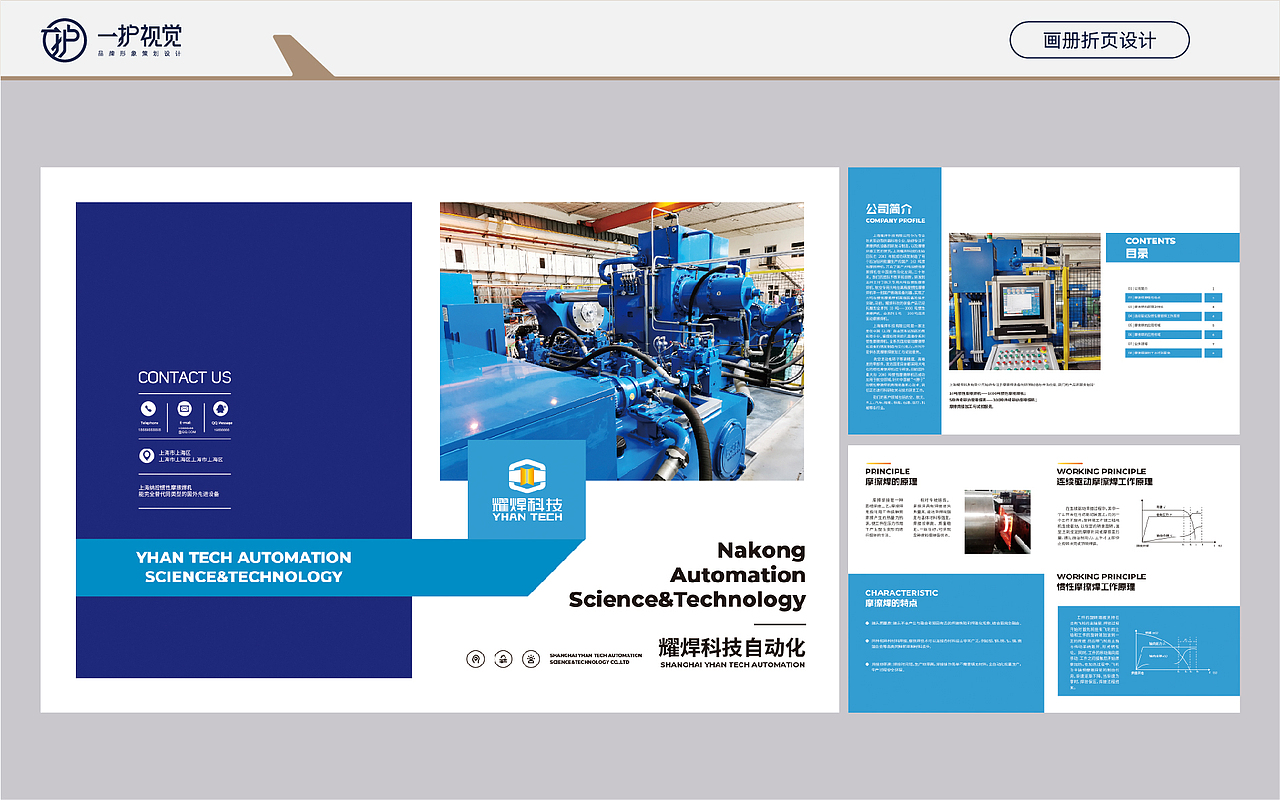Click the 一护视觉 circular logo

point(65,40)
